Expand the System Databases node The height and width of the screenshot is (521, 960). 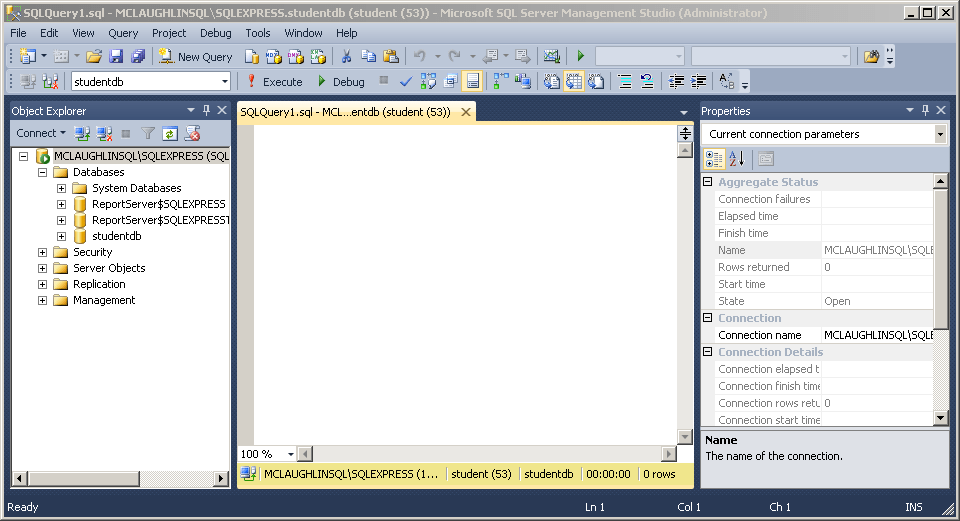click(x=61, y=188)
